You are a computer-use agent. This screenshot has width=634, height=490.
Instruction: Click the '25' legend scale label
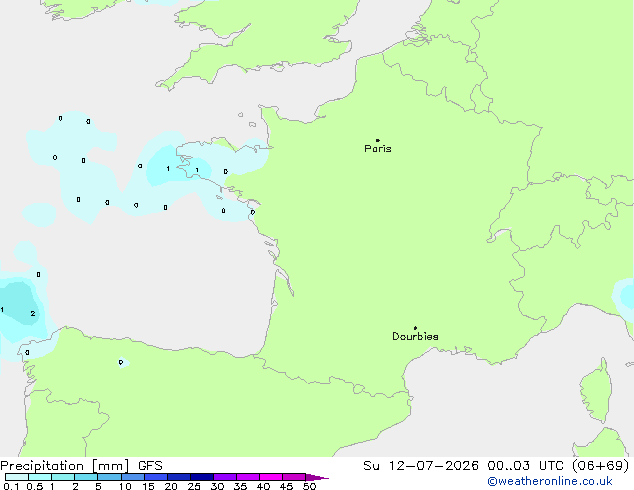[x=194, y=486]
